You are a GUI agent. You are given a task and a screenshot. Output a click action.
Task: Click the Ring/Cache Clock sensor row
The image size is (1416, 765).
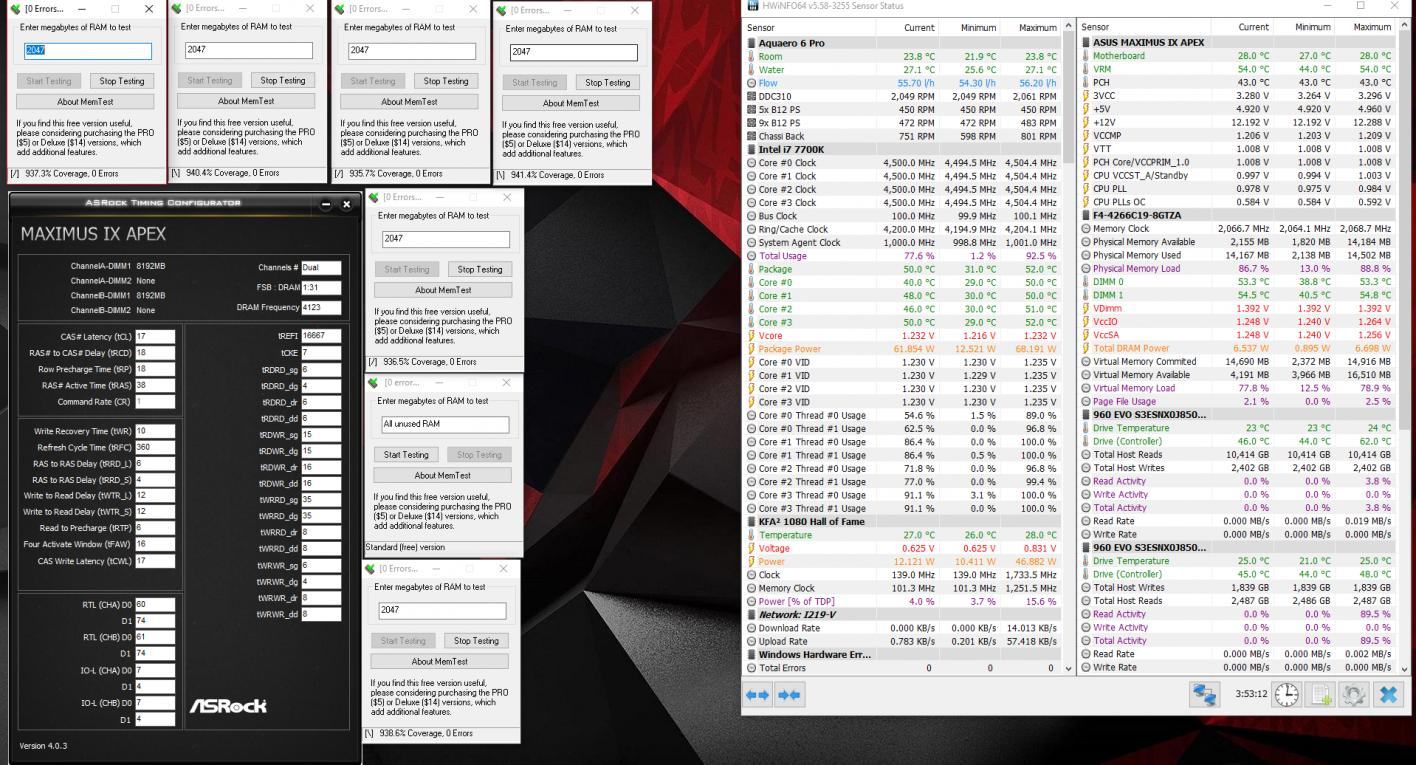[903, 228]
